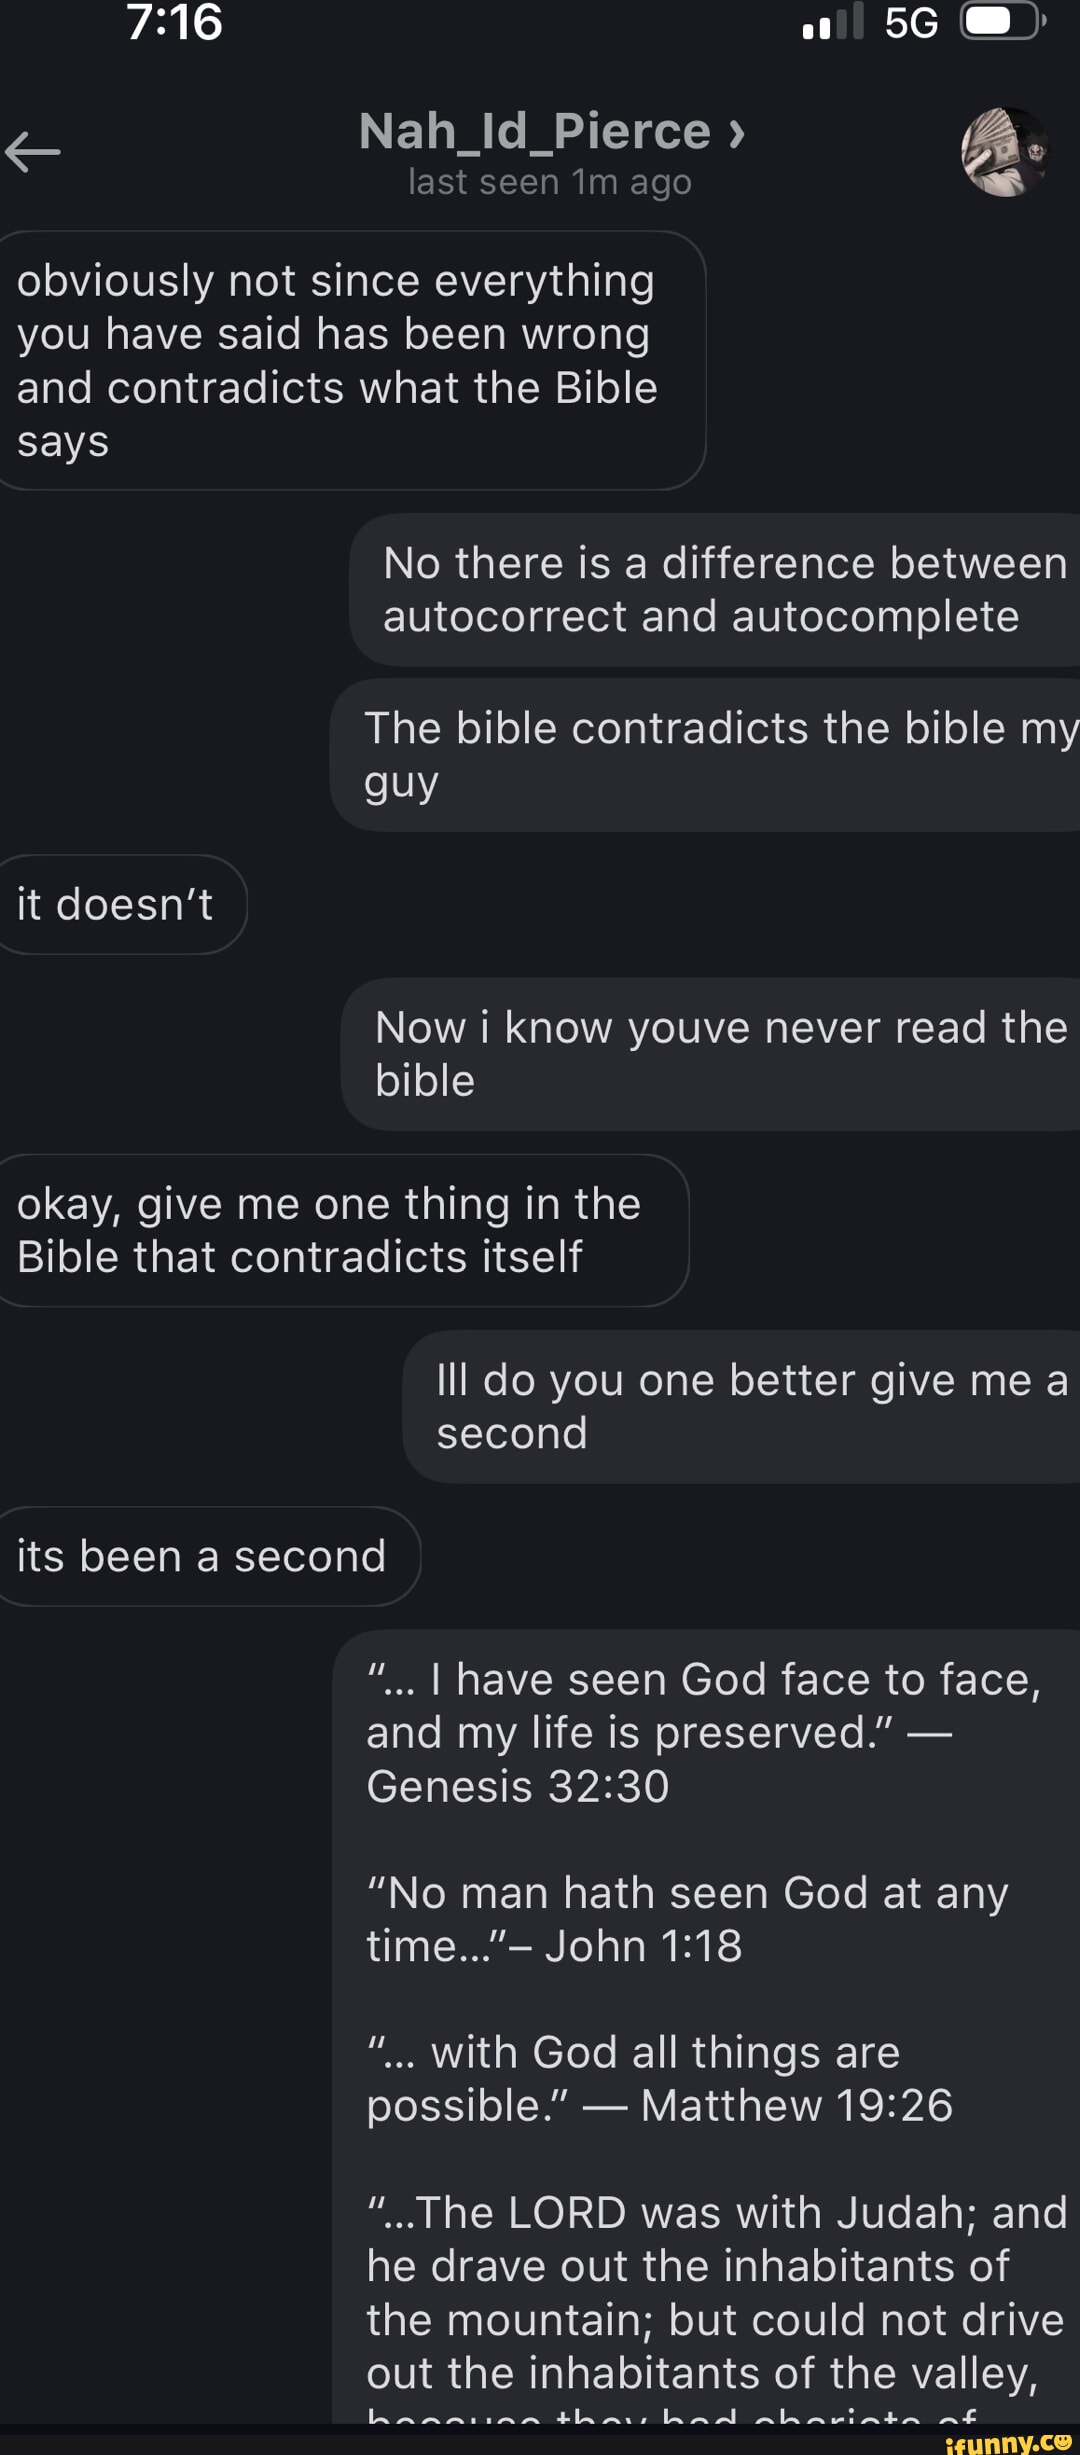
Task: Open the Nah_Id_Pierce chat header
Action: tap(535, 132)
